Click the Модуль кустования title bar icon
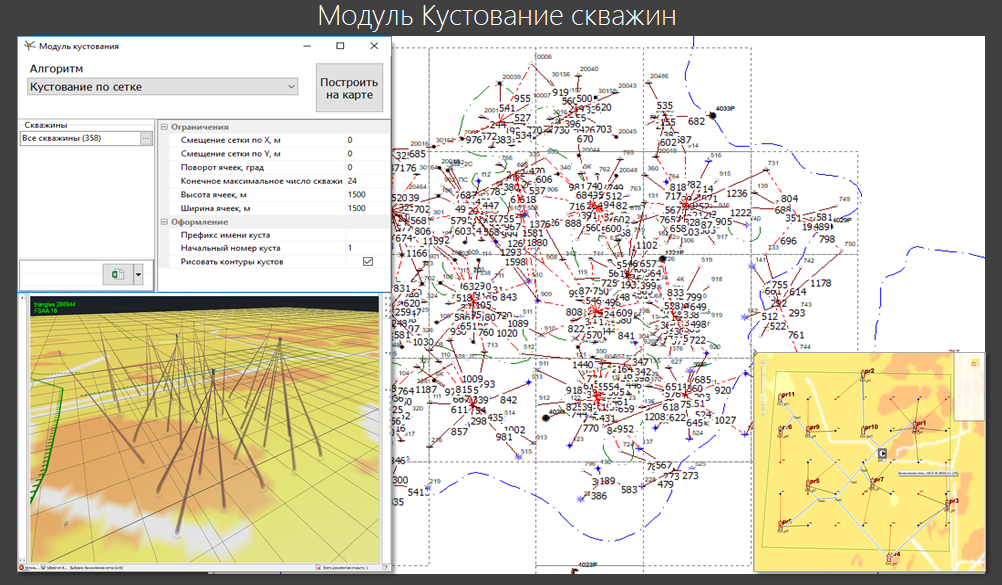Viewport: 1002px width, 585px height. point(29,45)
